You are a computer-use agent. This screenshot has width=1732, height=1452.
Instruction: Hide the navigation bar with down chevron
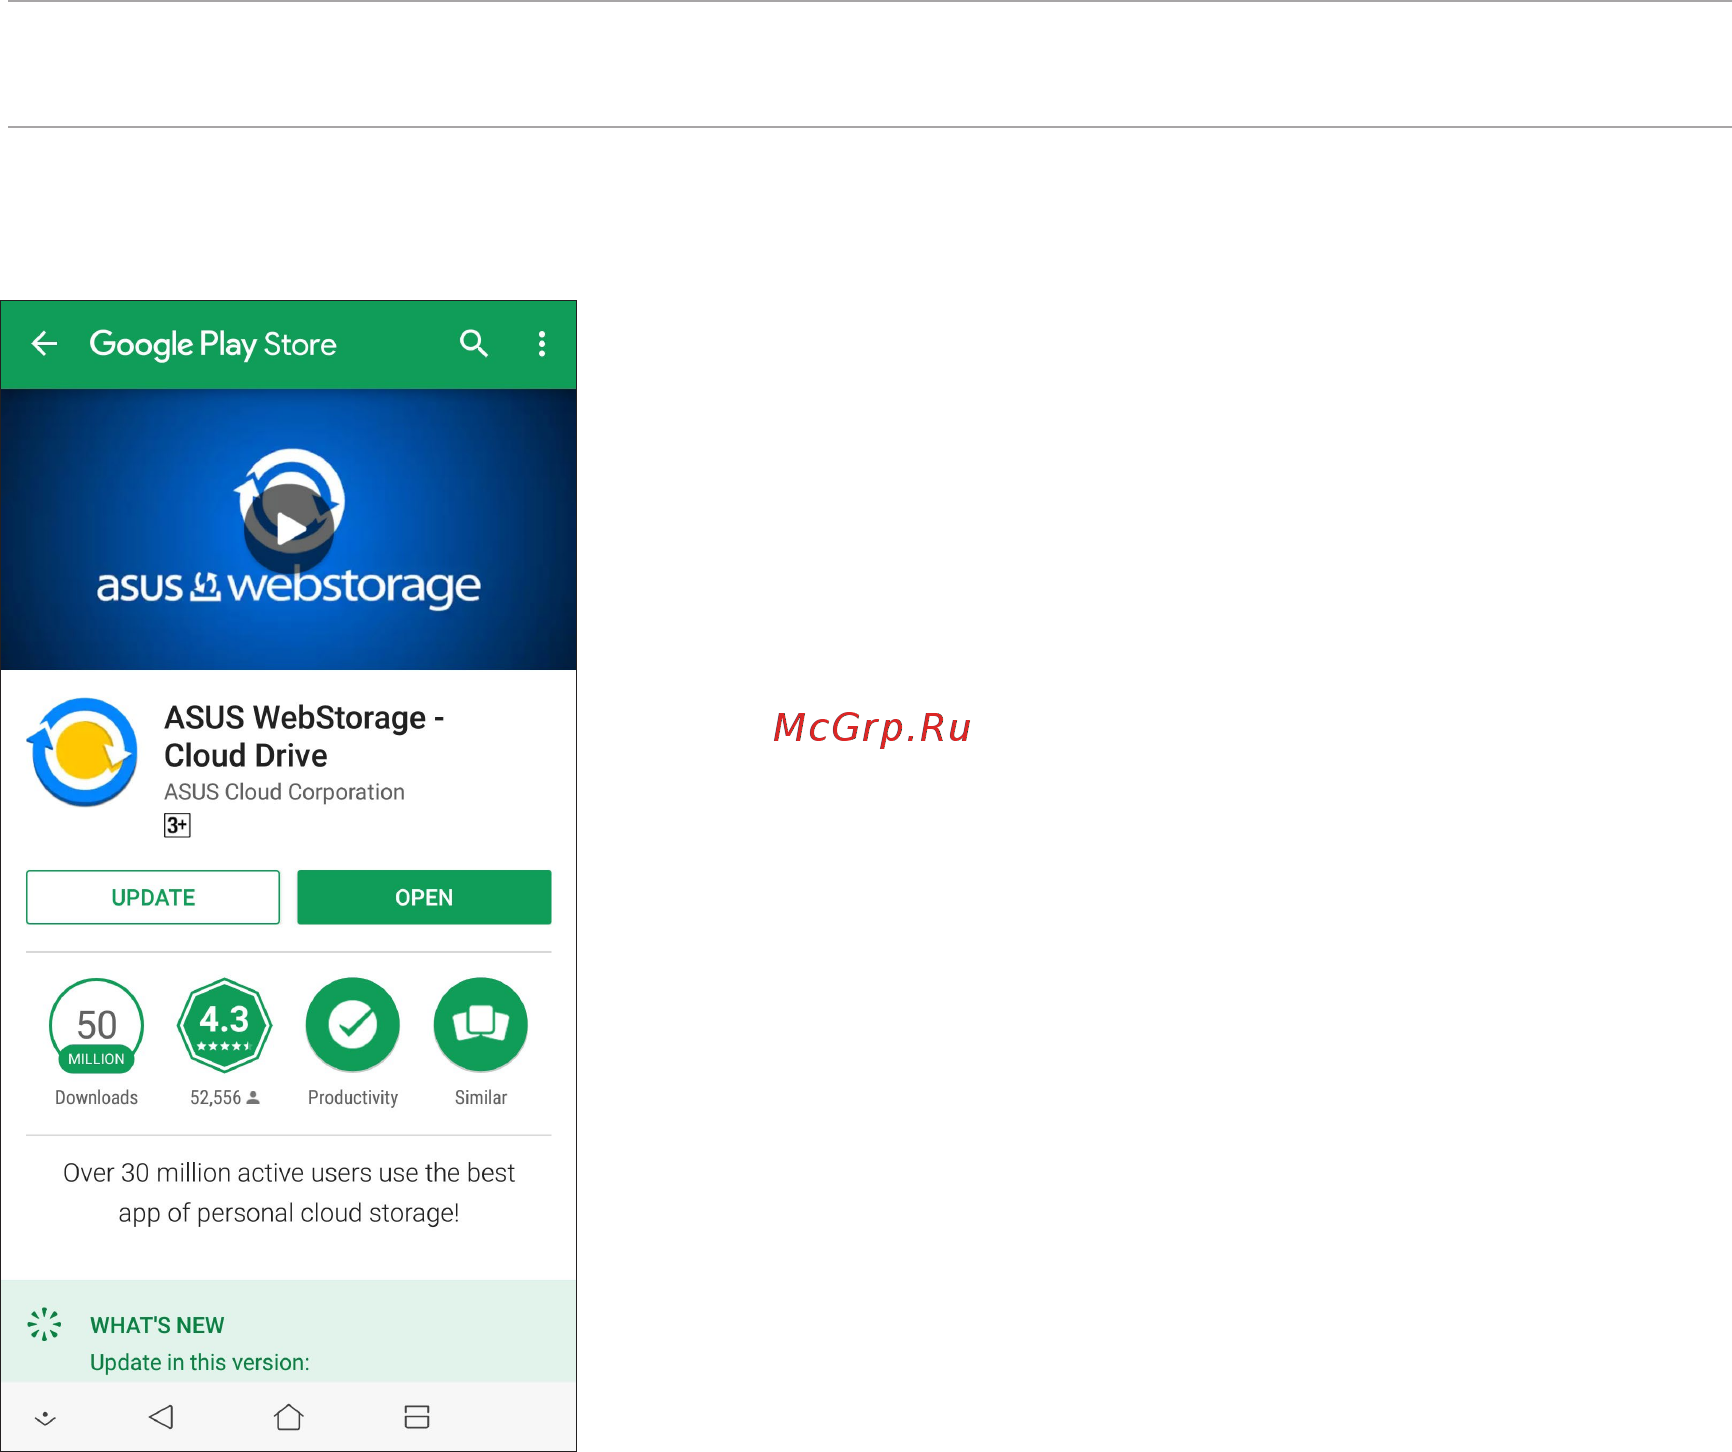point(45,1418)
